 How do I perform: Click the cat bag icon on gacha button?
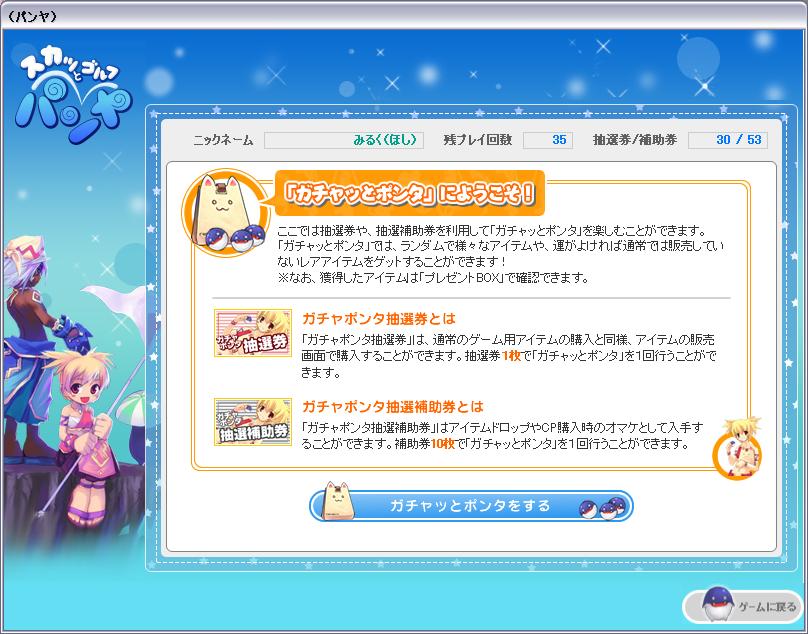pos(338,500)
